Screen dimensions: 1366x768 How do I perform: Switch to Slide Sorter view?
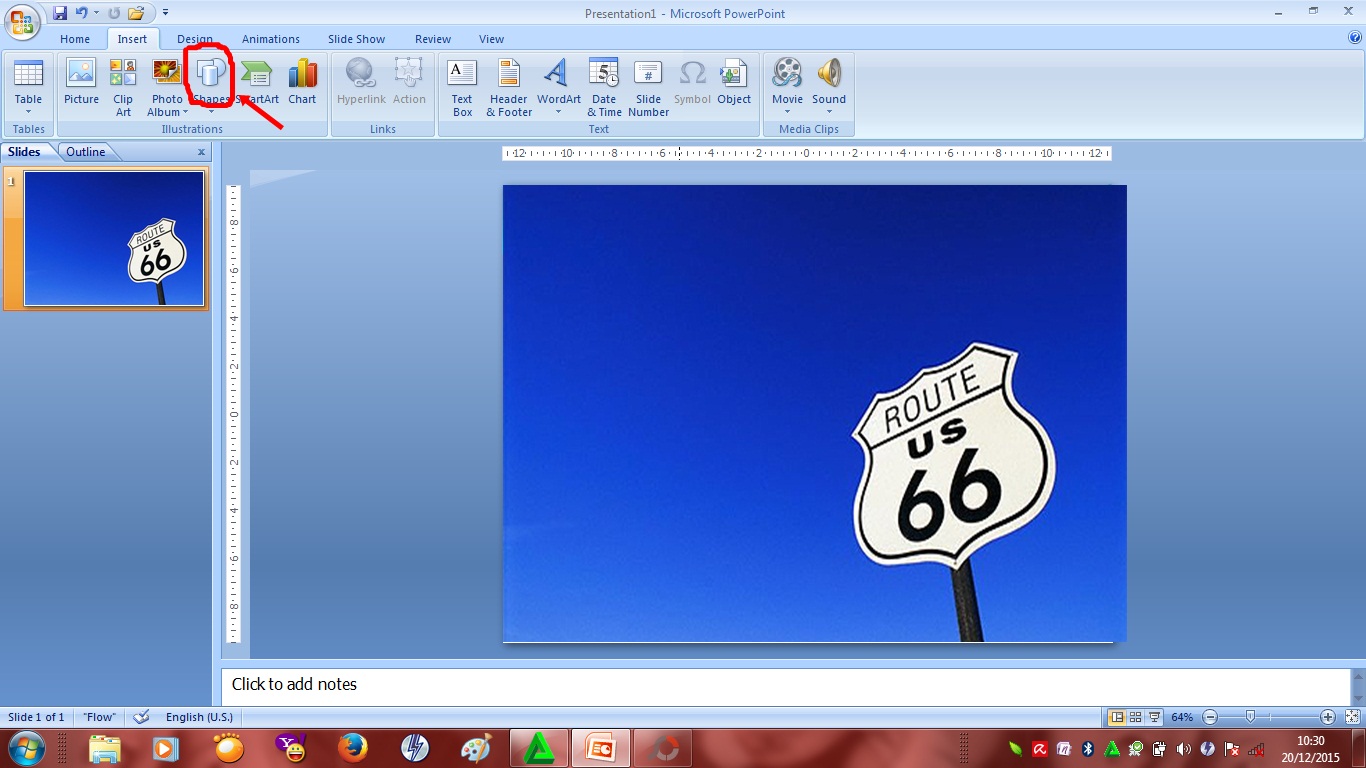tap(1135, 717)
